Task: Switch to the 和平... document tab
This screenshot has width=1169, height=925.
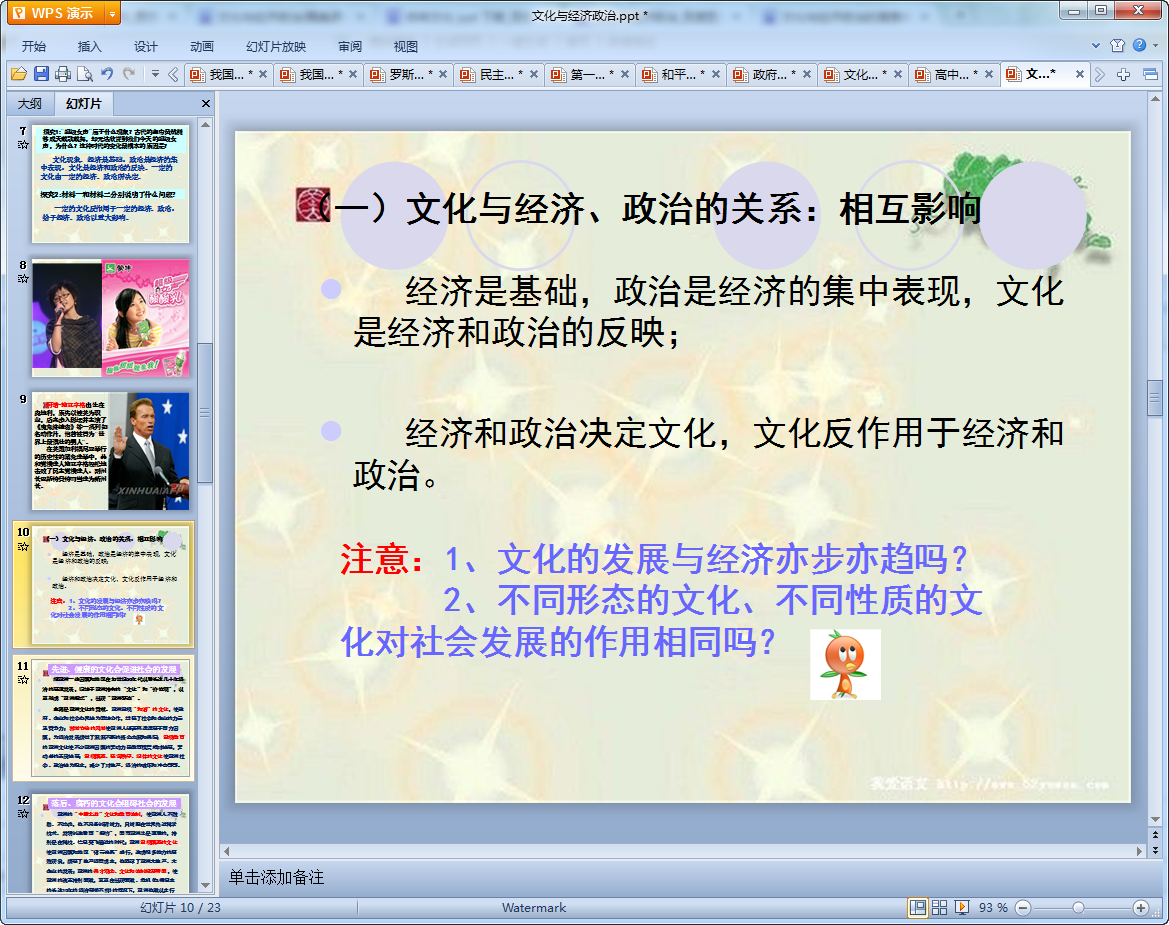Action: tap(679, 75)
